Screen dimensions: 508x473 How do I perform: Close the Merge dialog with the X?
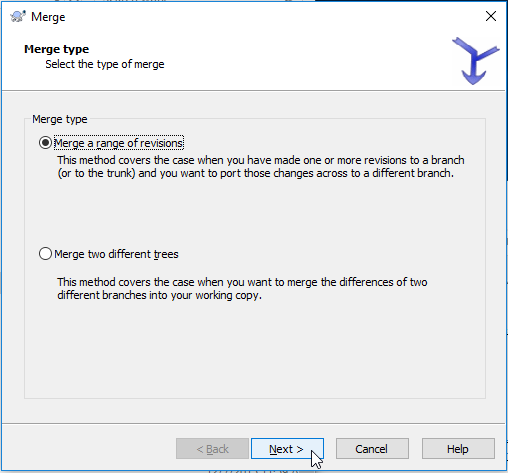(491, 16)
